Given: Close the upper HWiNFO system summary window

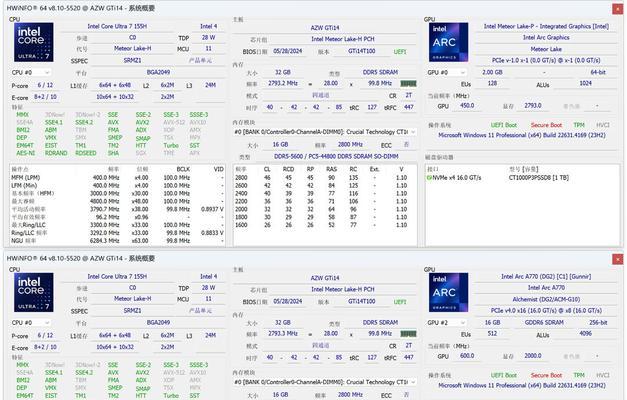Looking at the screenshot, I should tap(617, 9).
